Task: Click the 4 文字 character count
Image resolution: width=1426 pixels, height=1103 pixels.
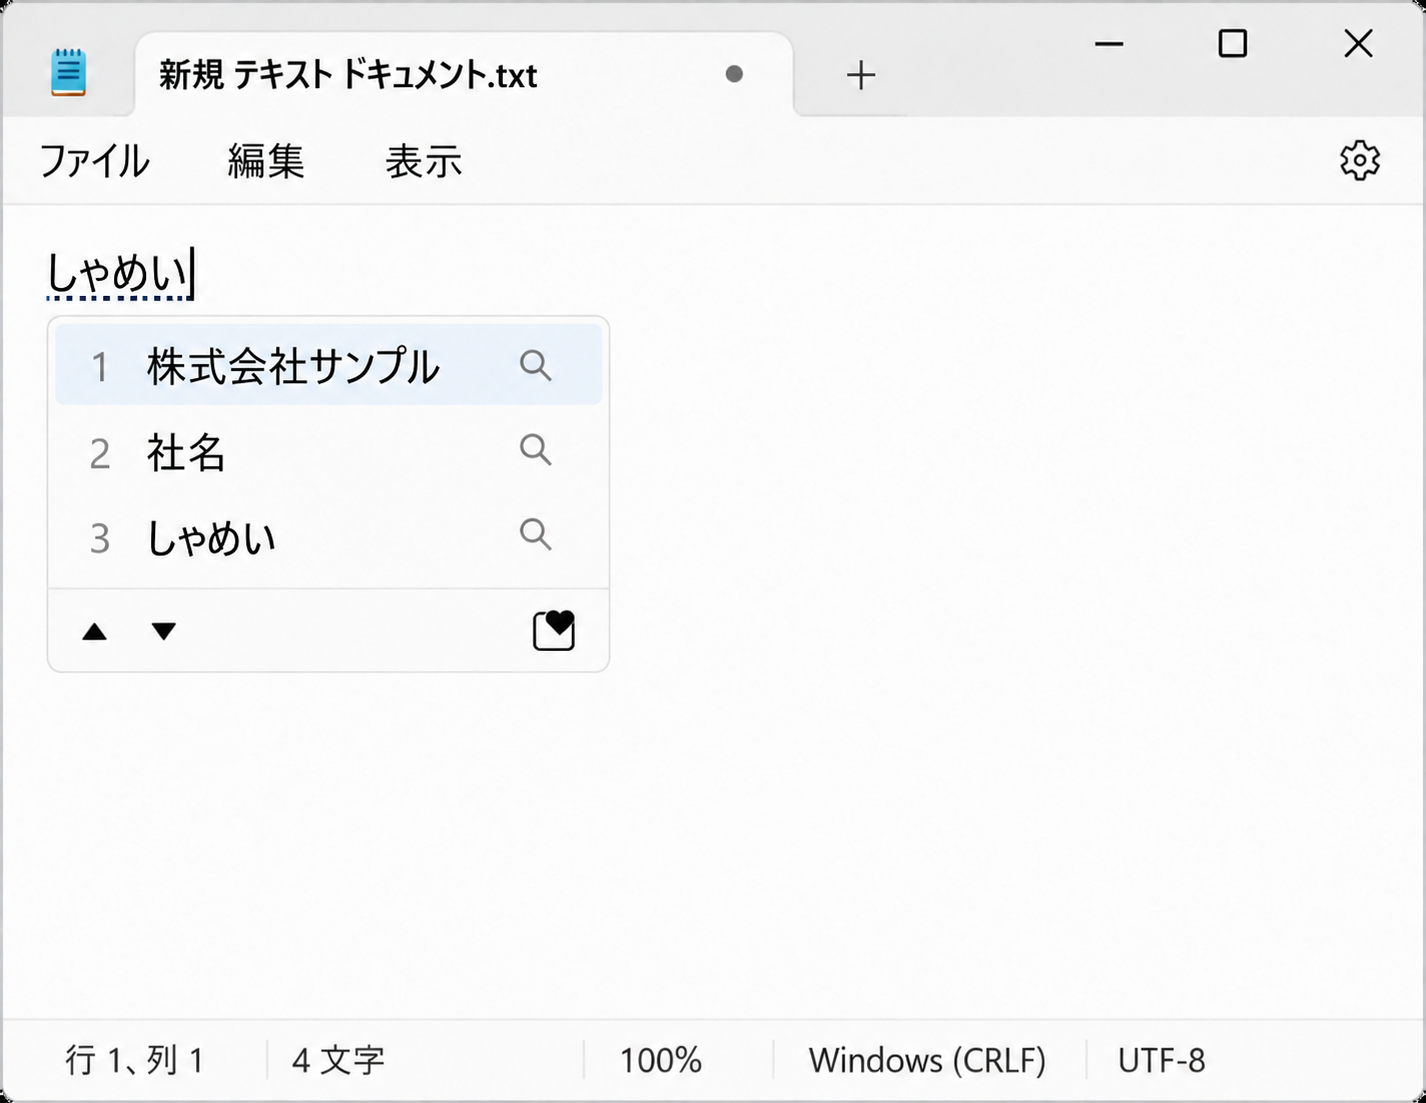Action: click(x=338, y=1060)
